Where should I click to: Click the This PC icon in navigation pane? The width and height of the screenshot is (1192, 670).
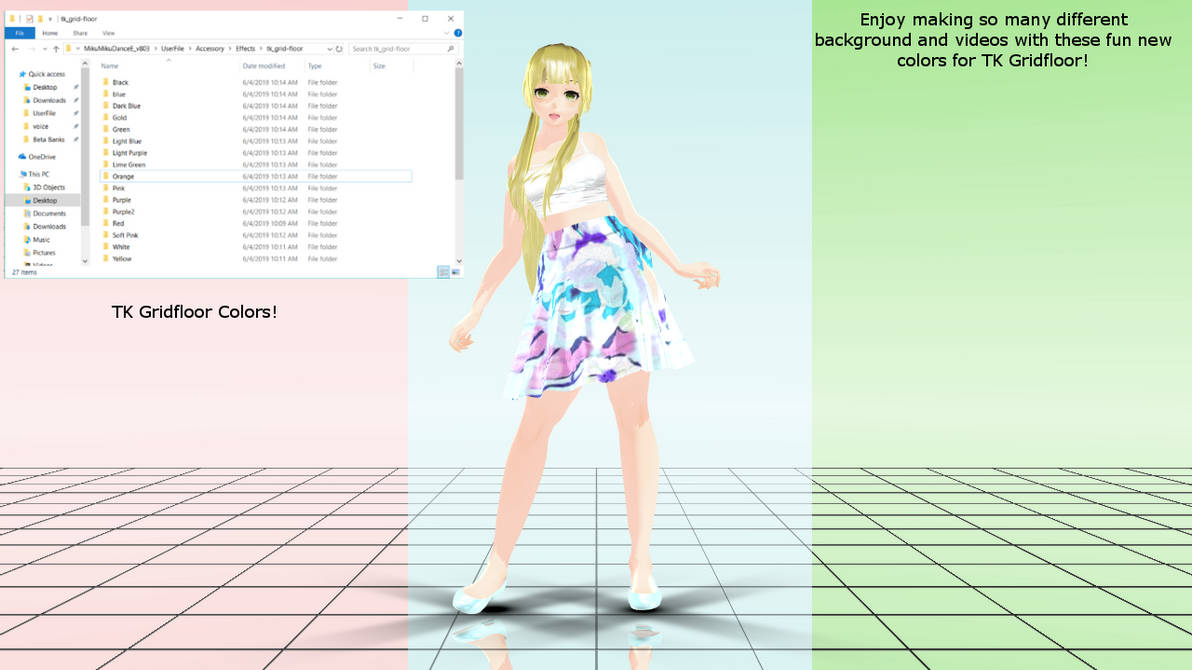22,173
